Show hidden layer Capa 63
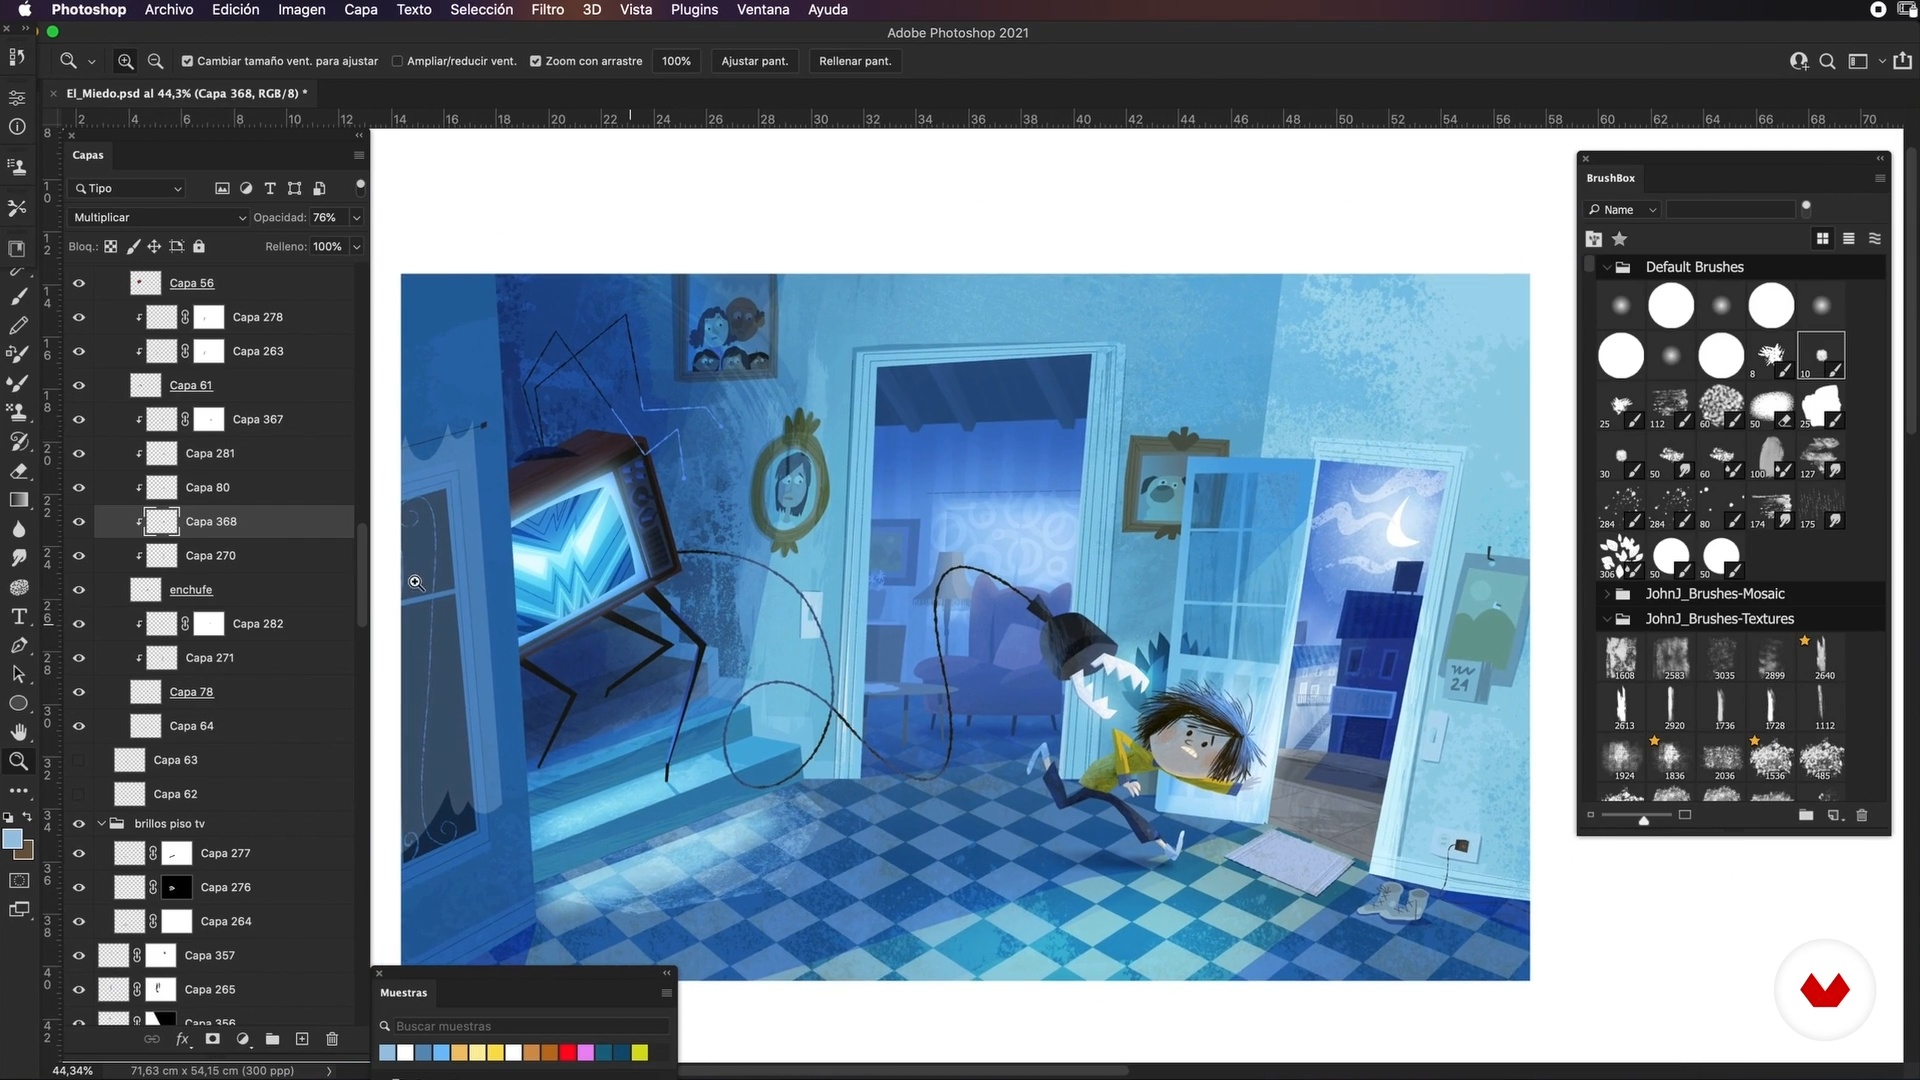 coord(79,760)
